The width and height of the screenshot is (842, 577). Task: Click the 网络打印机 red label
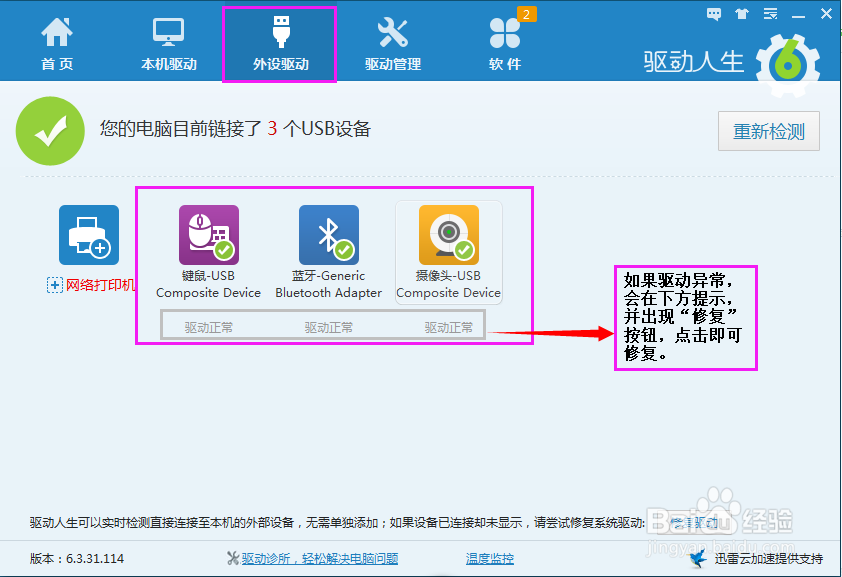[x=100, y=285]
